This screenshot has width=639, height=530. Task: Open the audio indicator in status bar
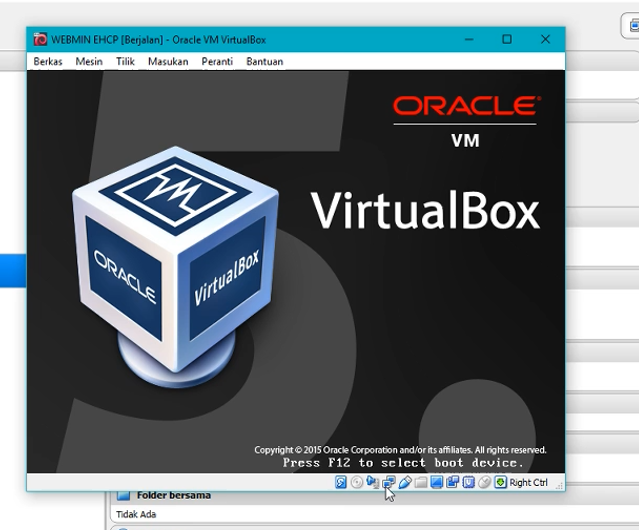(373, 482)
